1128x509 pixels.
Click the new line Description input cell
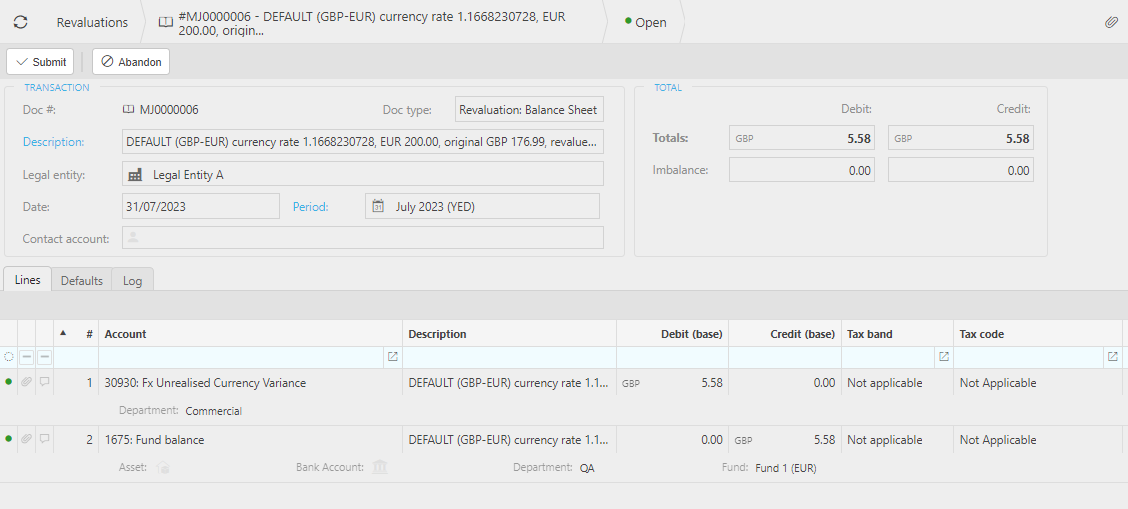509,357
